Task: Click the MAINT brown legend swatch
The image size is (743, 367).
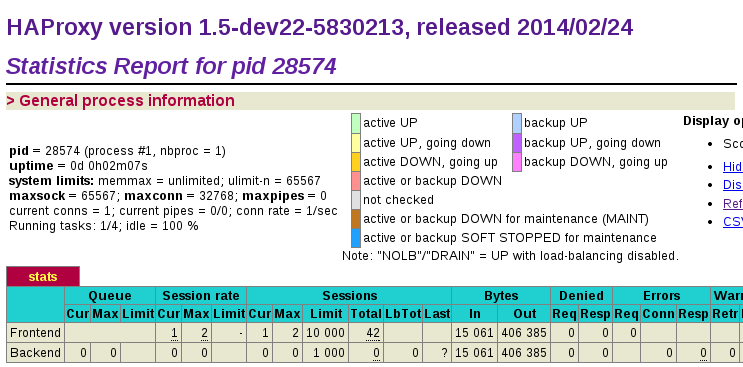Action: (x=356, y=219)
